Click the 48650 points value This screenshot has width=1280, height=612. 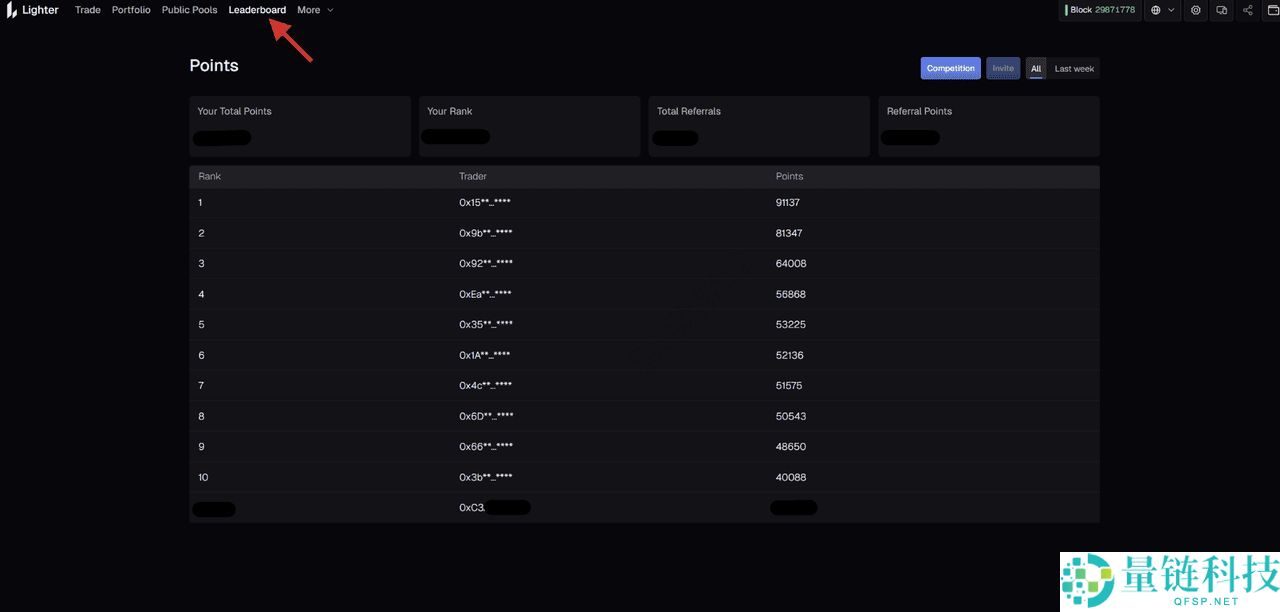[791, 446]
